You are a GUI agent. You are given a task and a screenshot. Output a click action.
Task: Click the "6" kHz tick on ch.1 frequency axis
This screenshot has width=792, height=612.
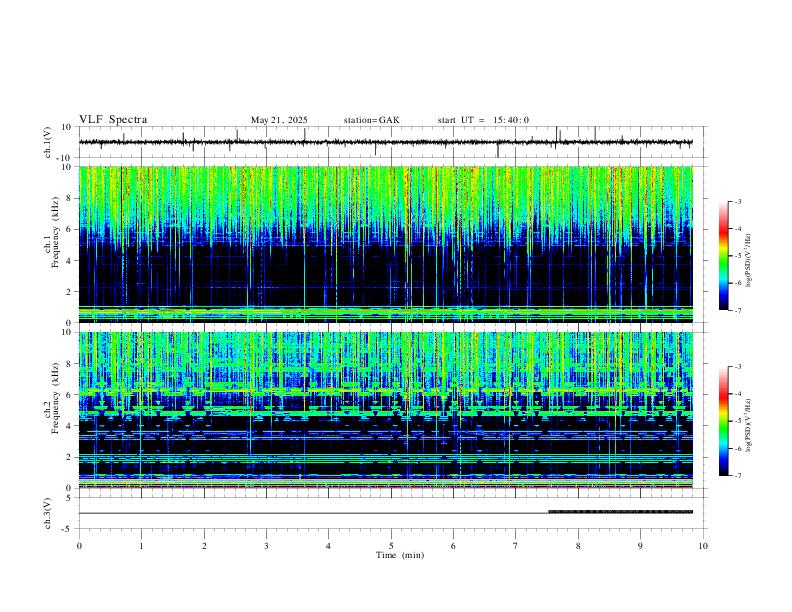[70, 229]
